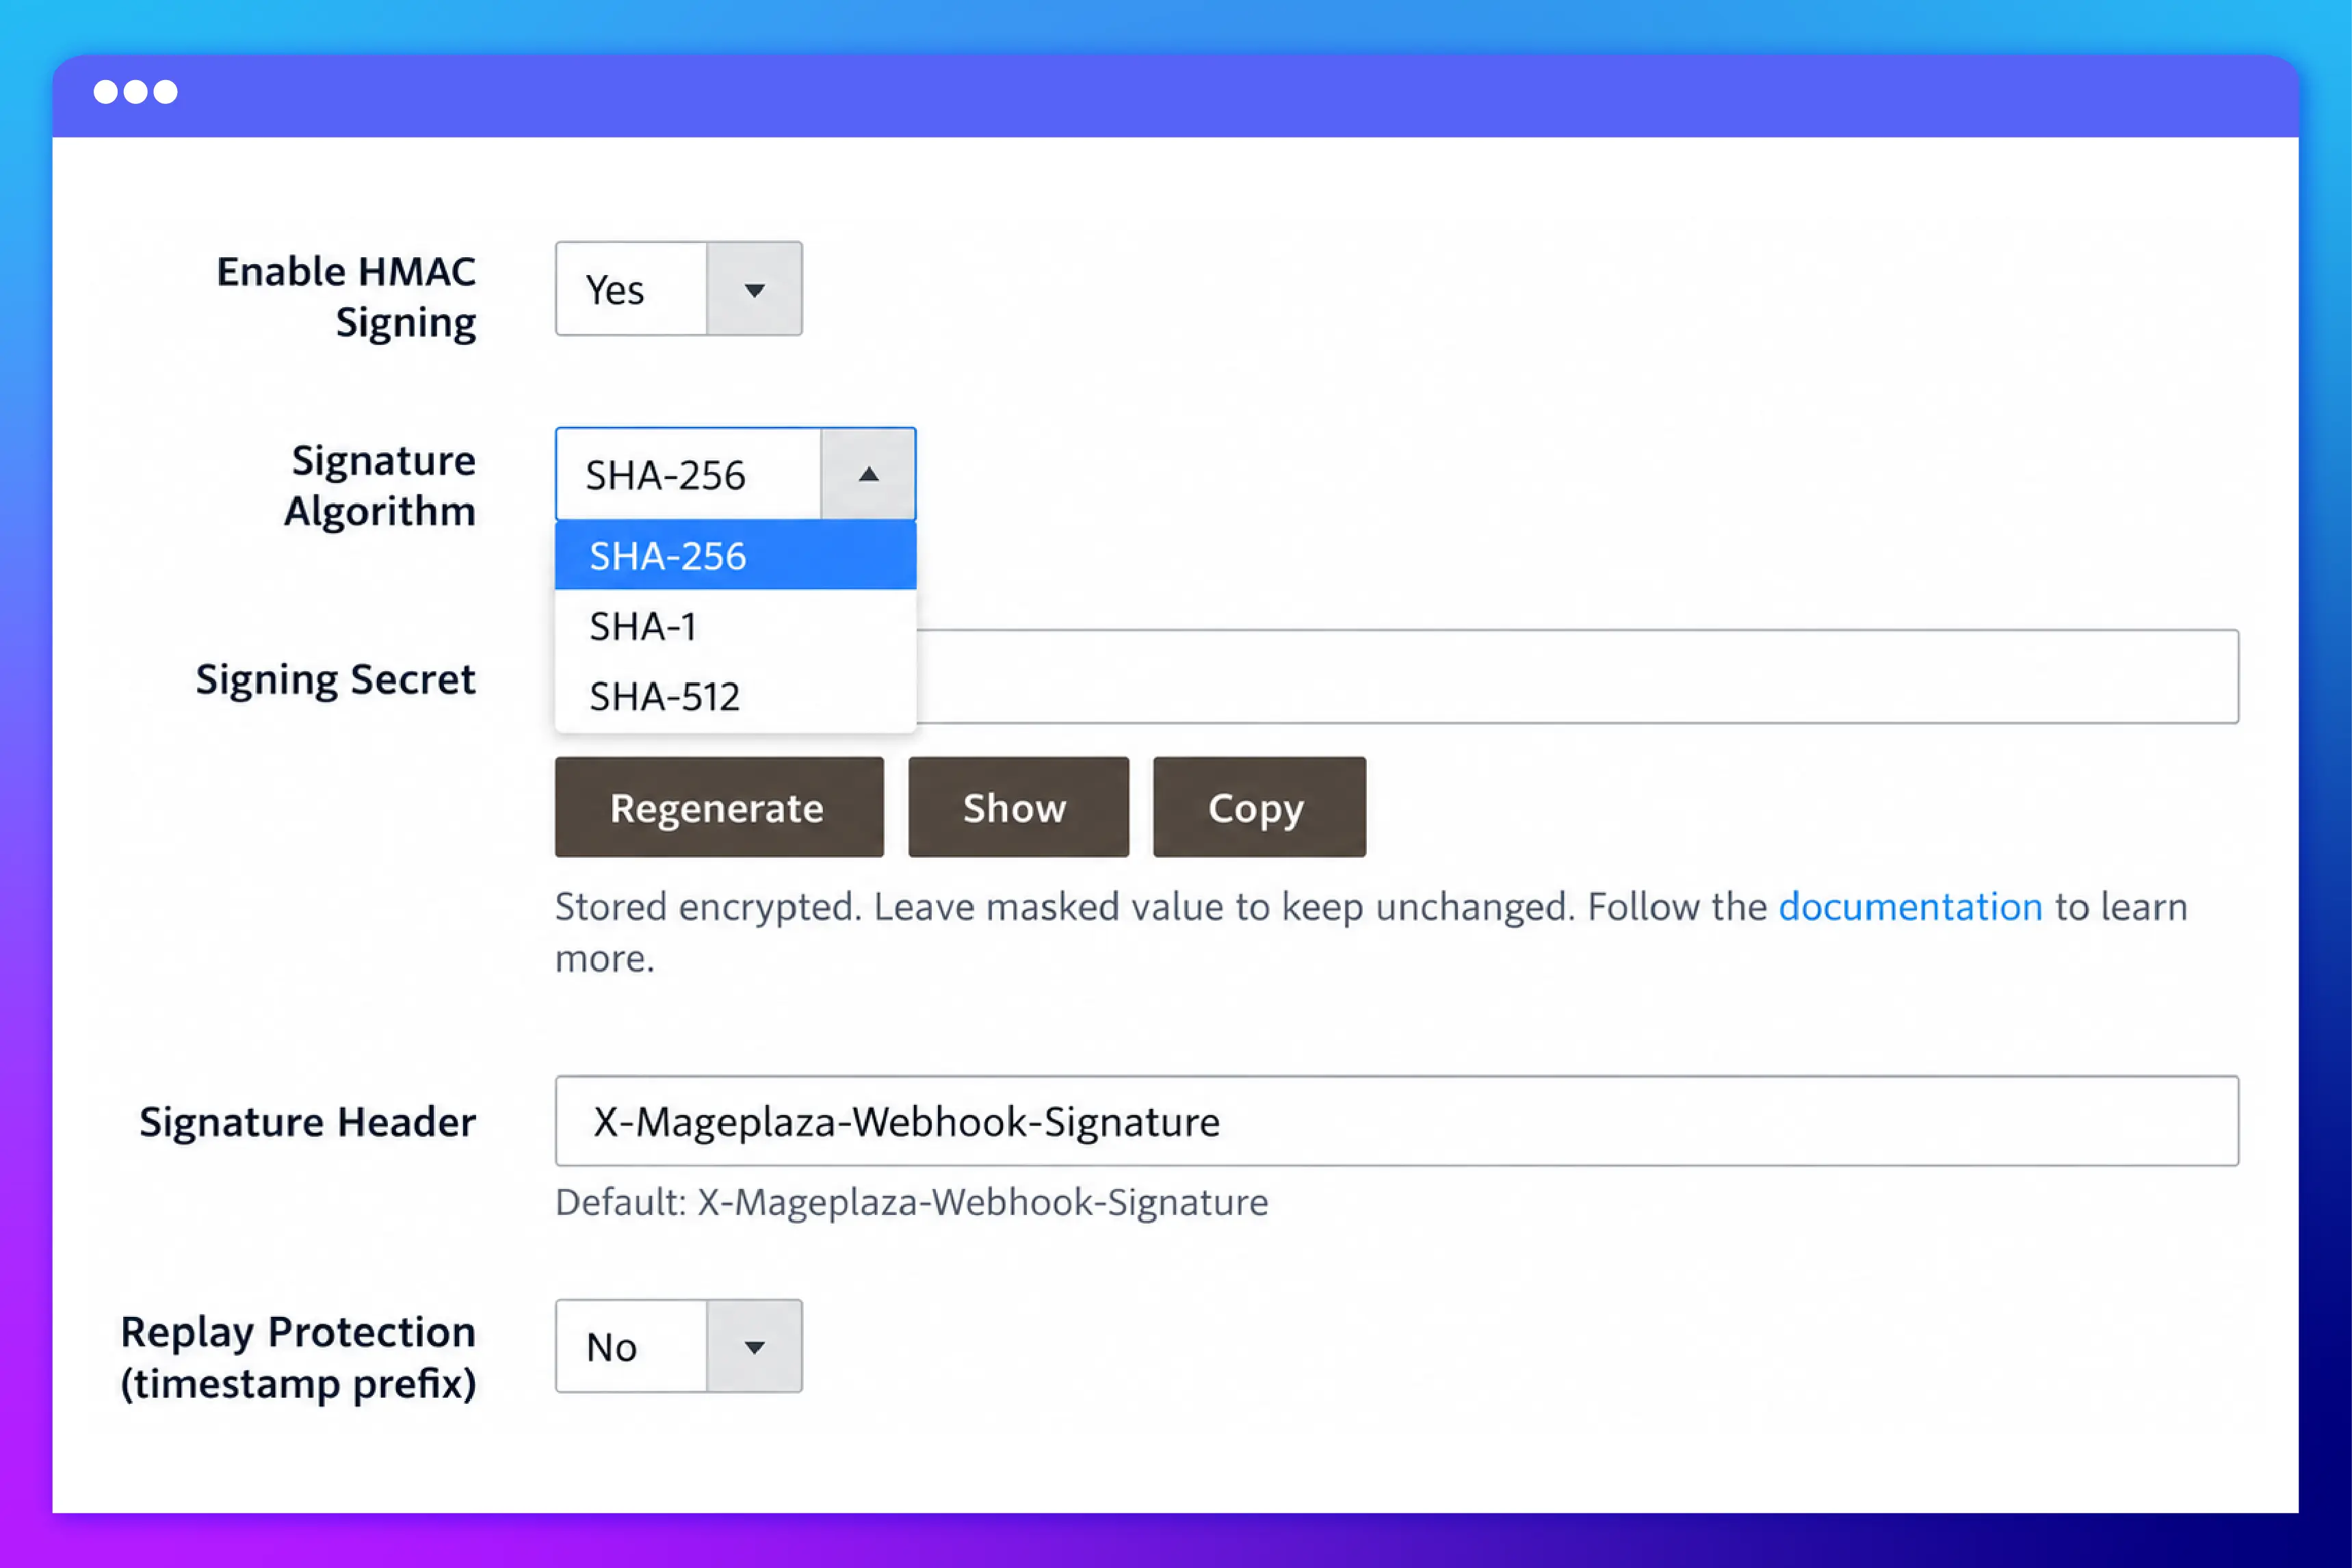Choose SHA-1 from the algorithm list

coord(735,626)
